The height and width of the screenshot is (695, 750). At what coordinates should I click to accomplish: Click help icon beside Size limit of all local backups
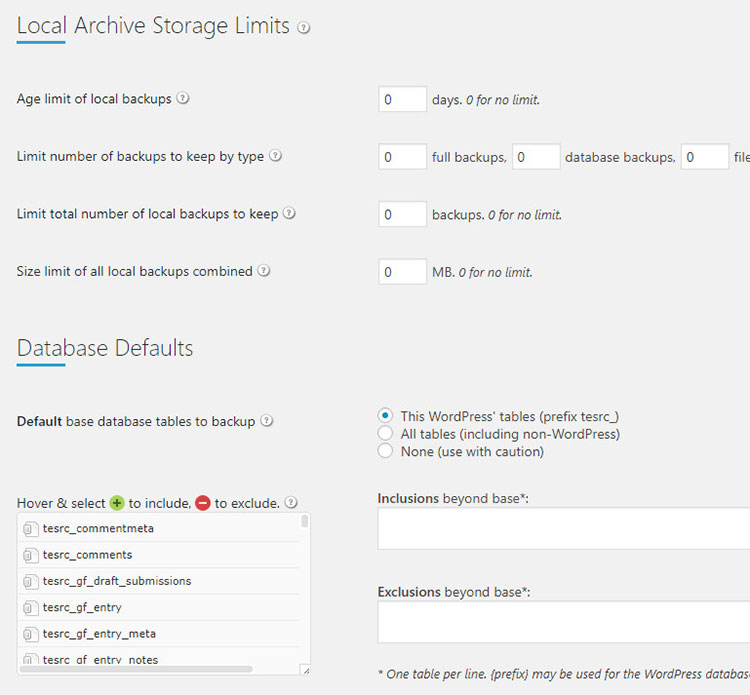pyautogui.click(x=264, y=270)
